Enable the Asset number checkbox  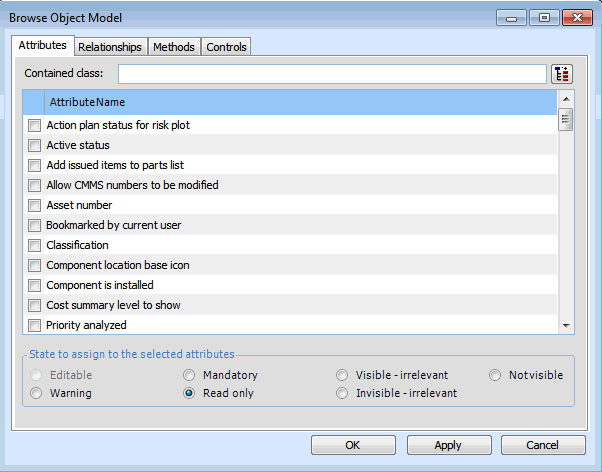(34, 205)
